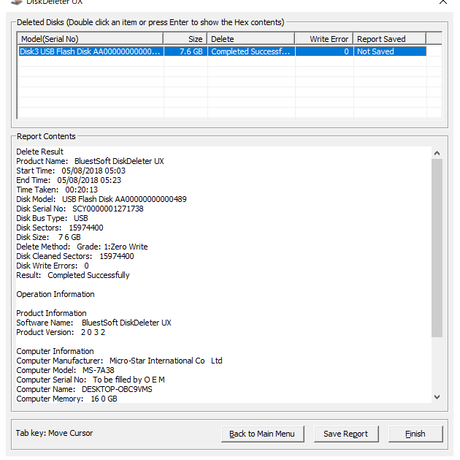The width and height of the screenshot is (460, 460).
Task: Click the Disk Size line in report
Action: 48,237
